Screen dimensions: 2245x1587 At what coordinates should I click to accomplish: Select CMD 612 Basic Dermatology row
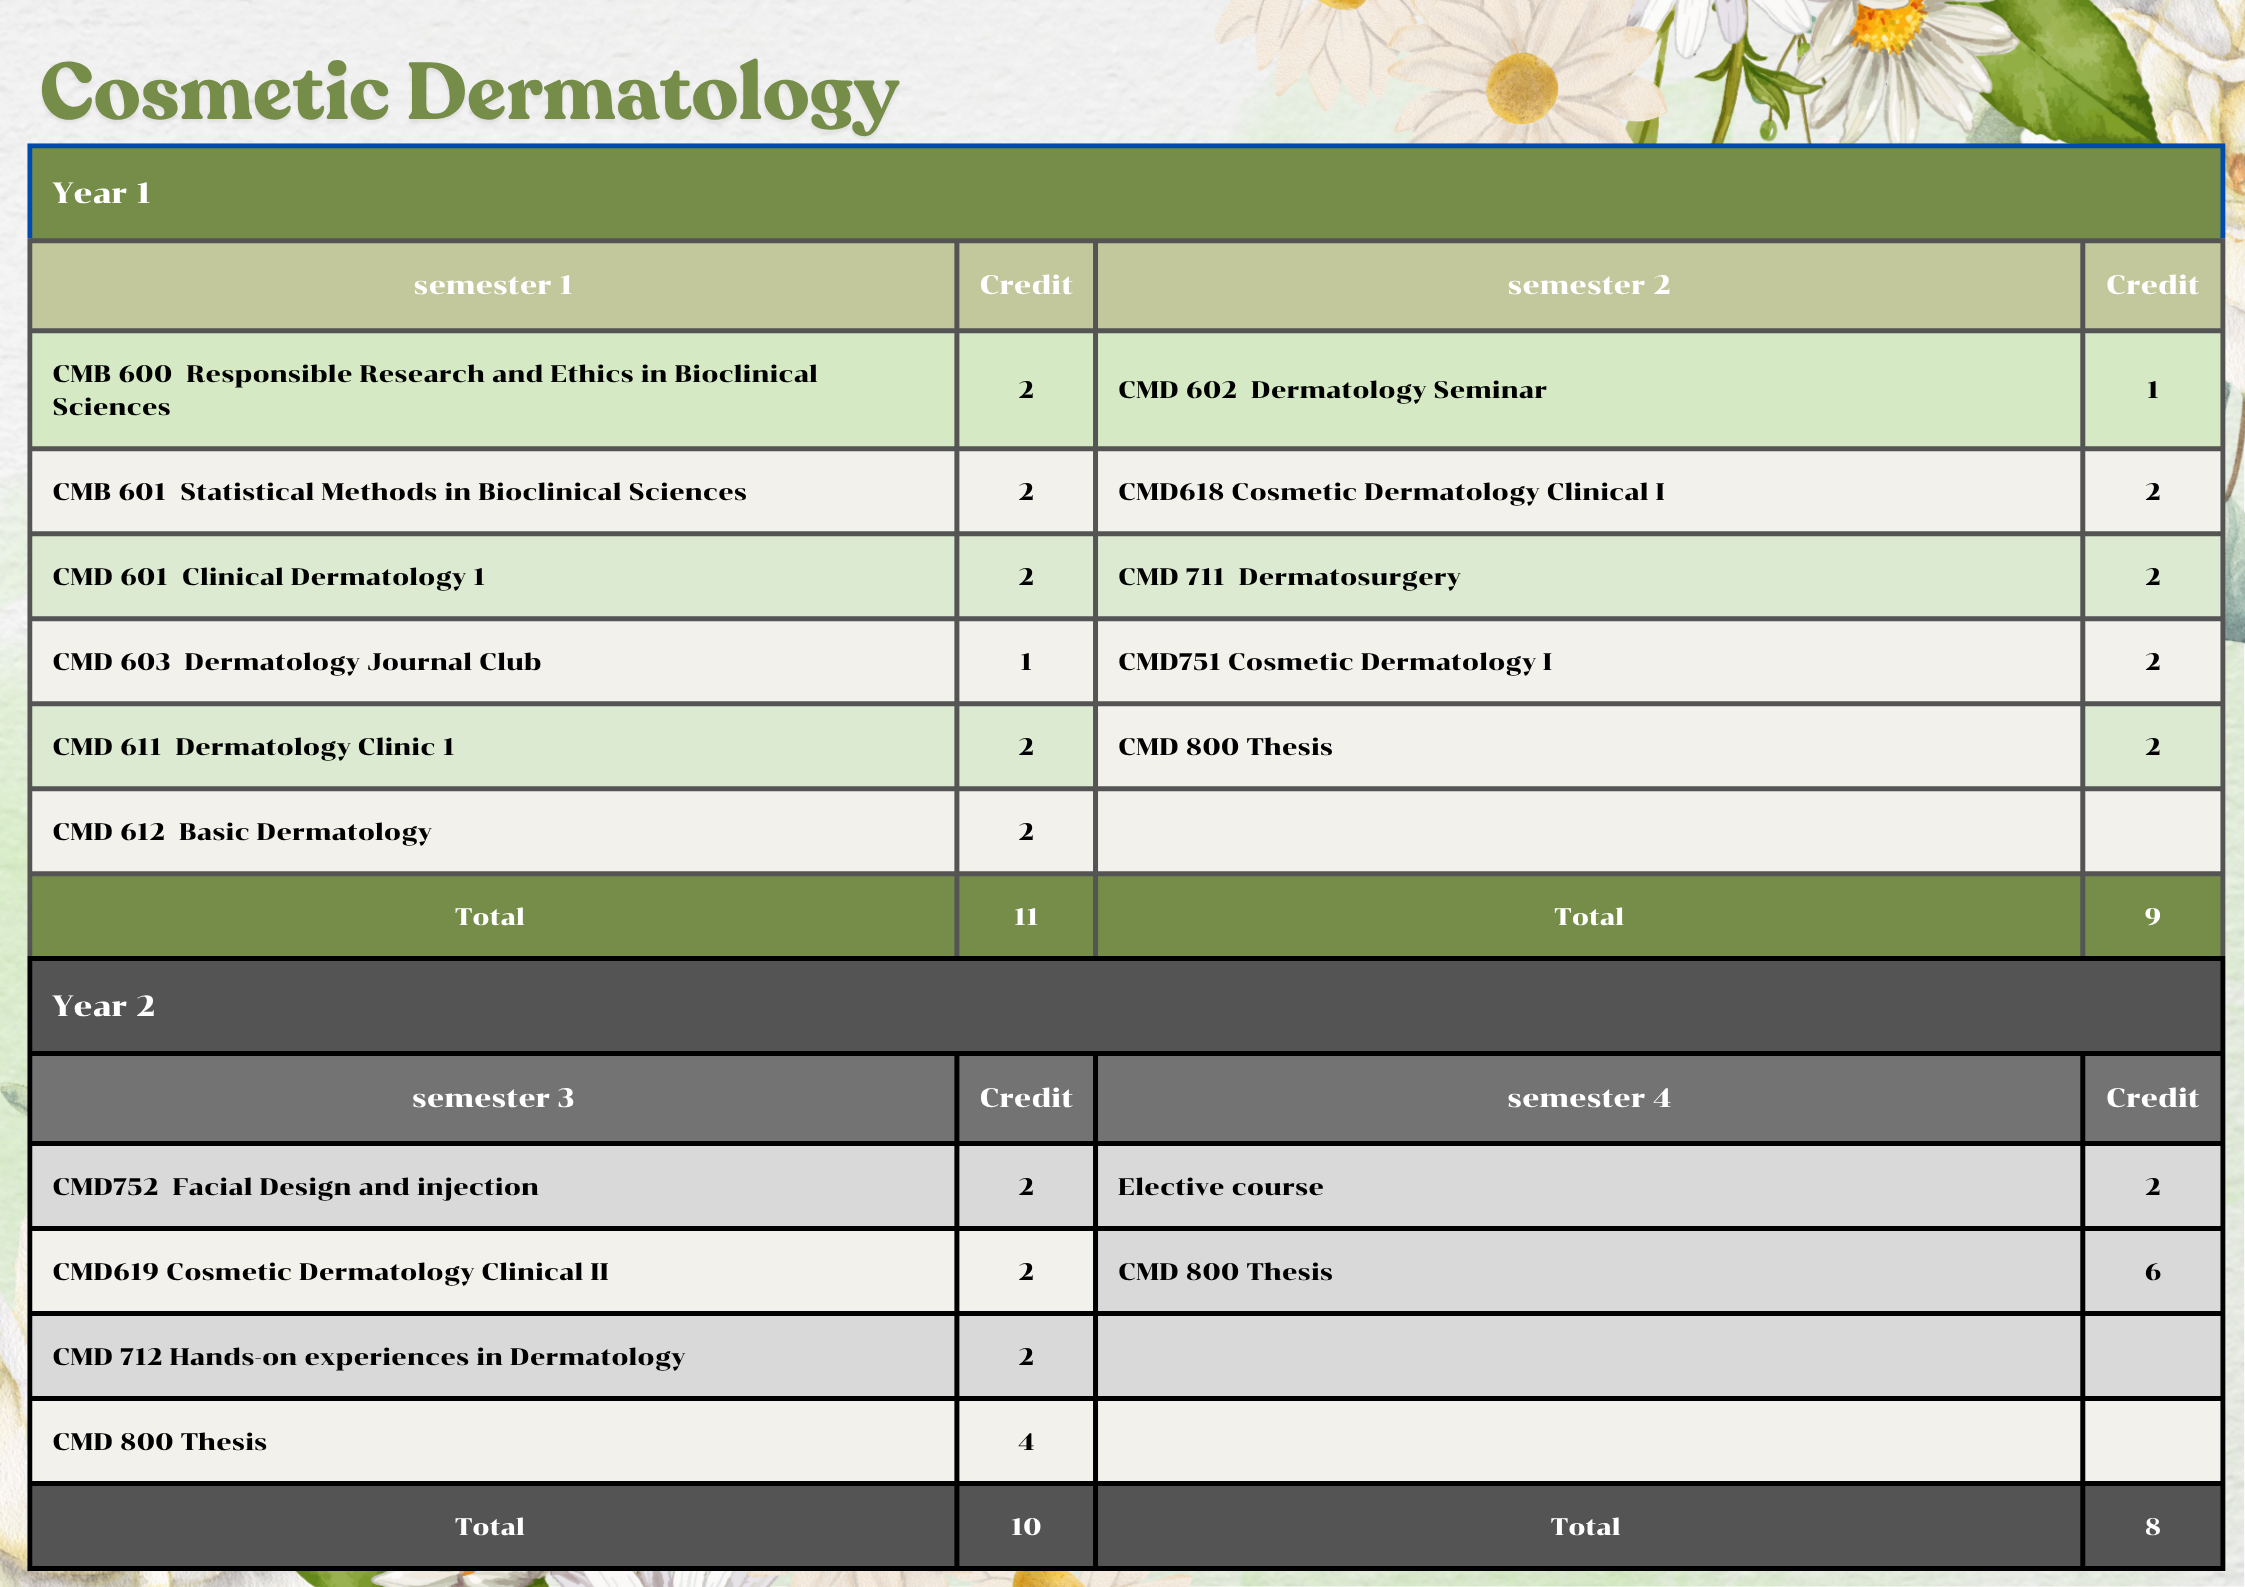(x=242, y=832)
